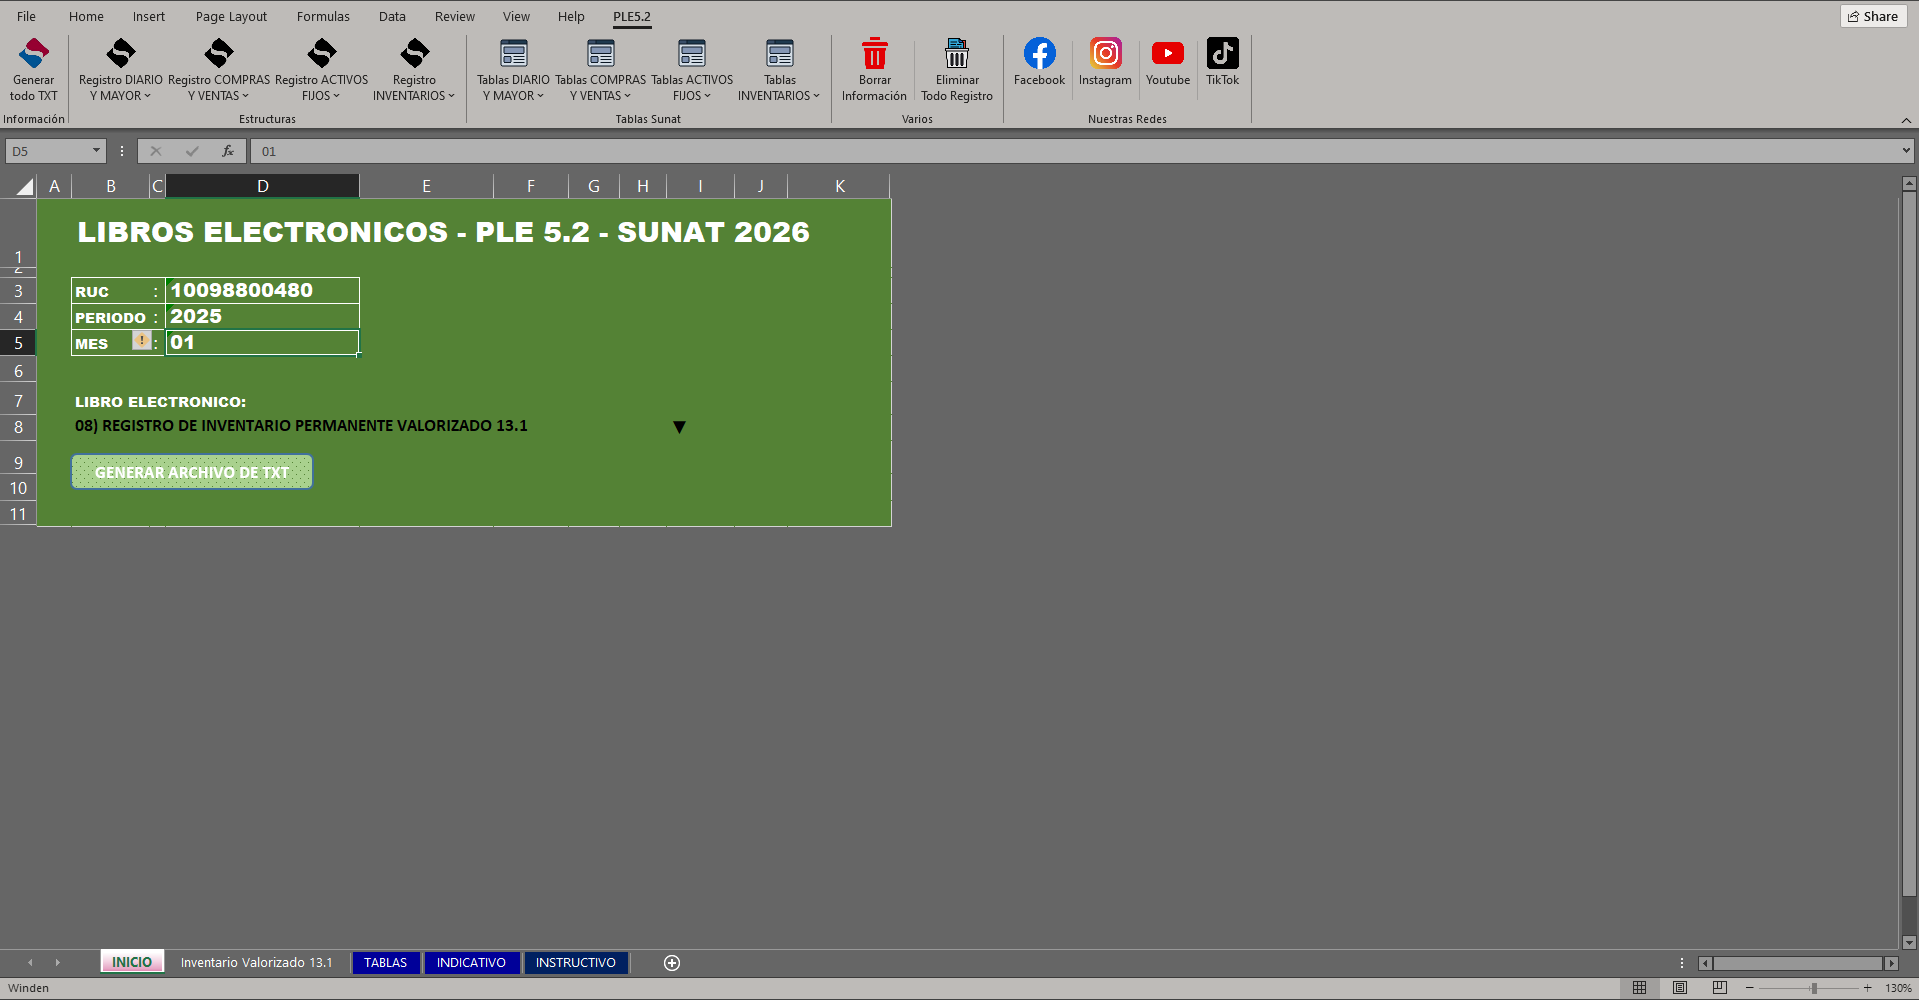Click the confirm entry checkmark icon

[192, 151]
